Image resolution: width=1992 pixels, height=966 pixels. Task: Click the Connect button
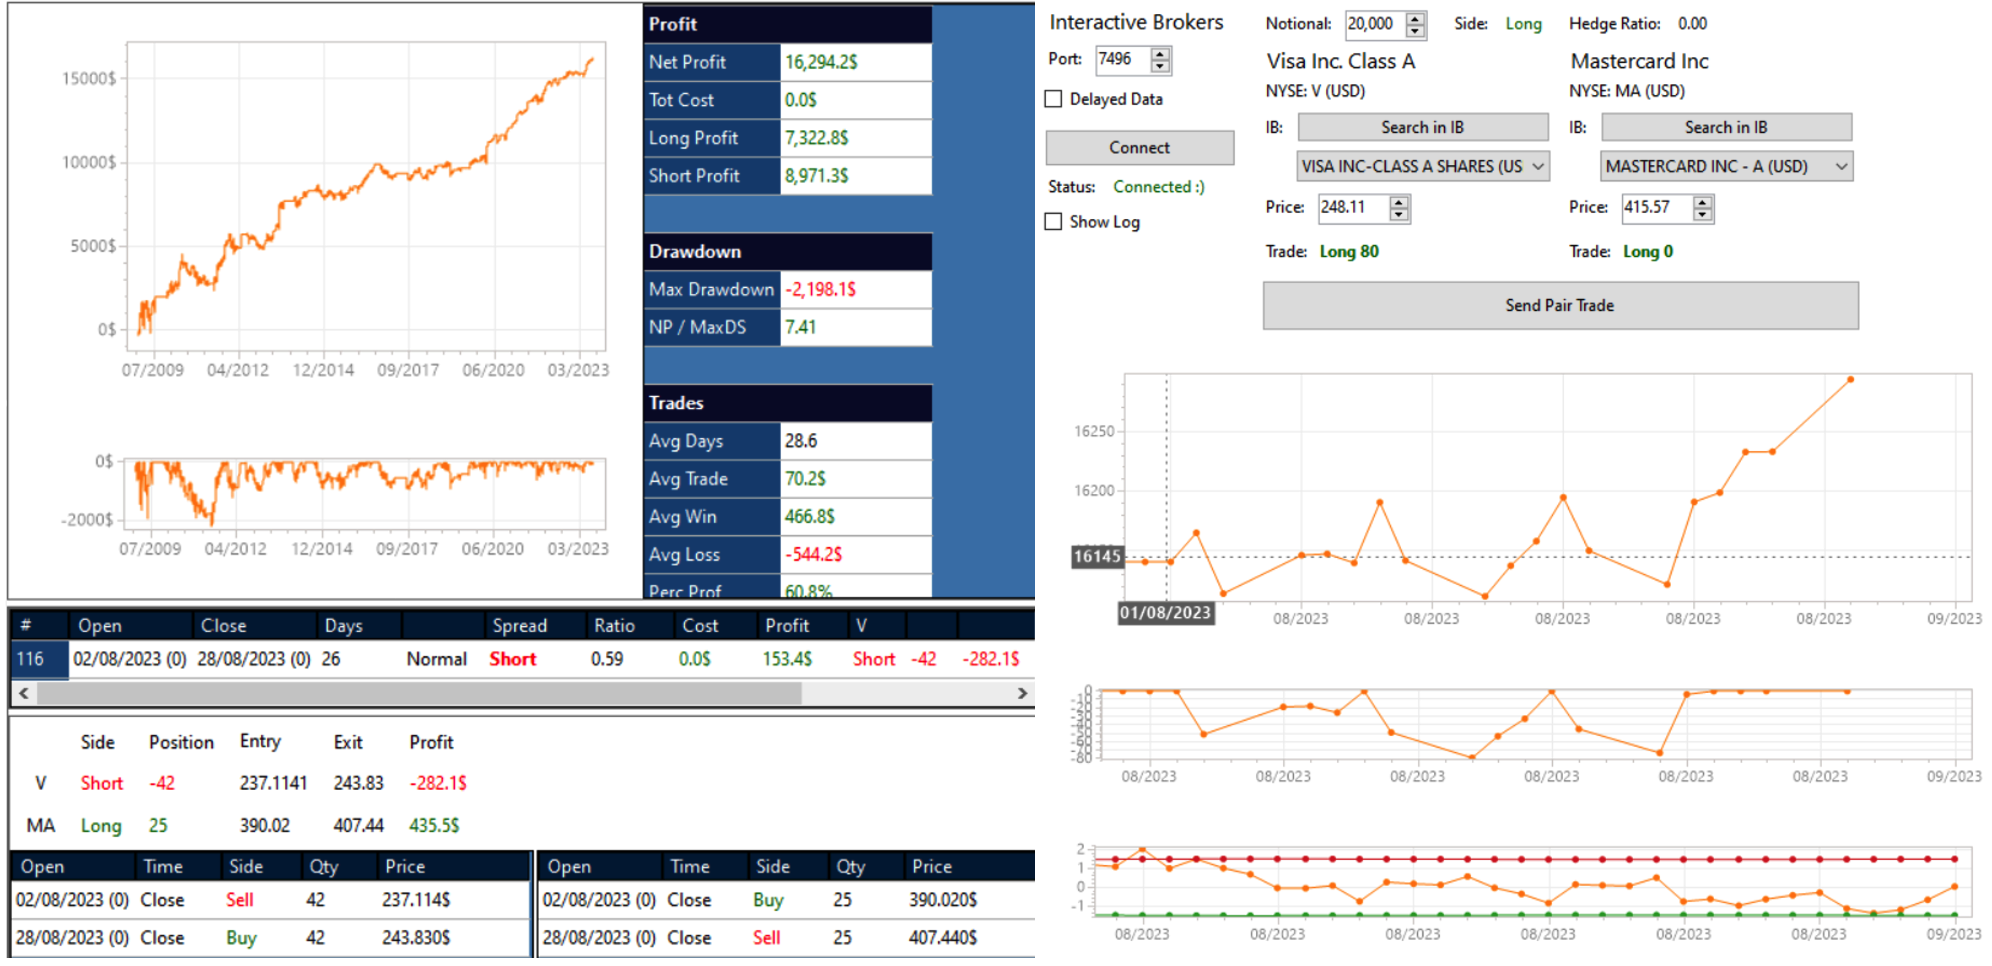click(x=1139, y=147)
